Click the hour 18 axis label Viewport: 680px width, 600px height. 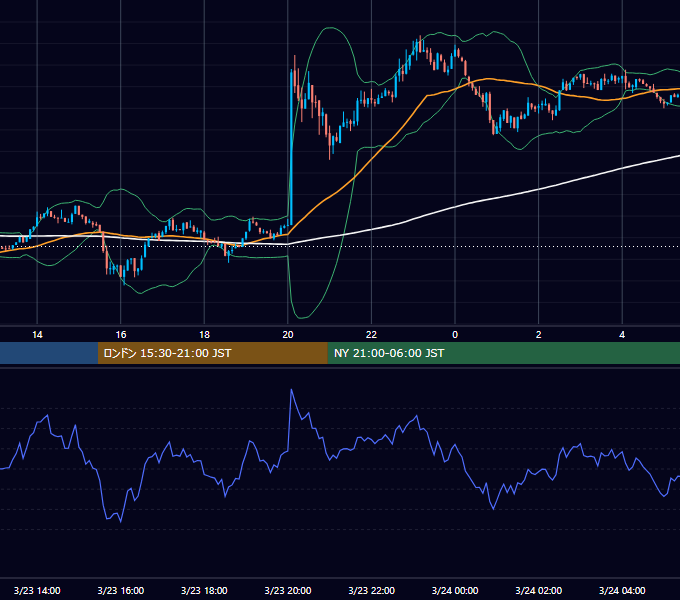click(x=204, y=335)
